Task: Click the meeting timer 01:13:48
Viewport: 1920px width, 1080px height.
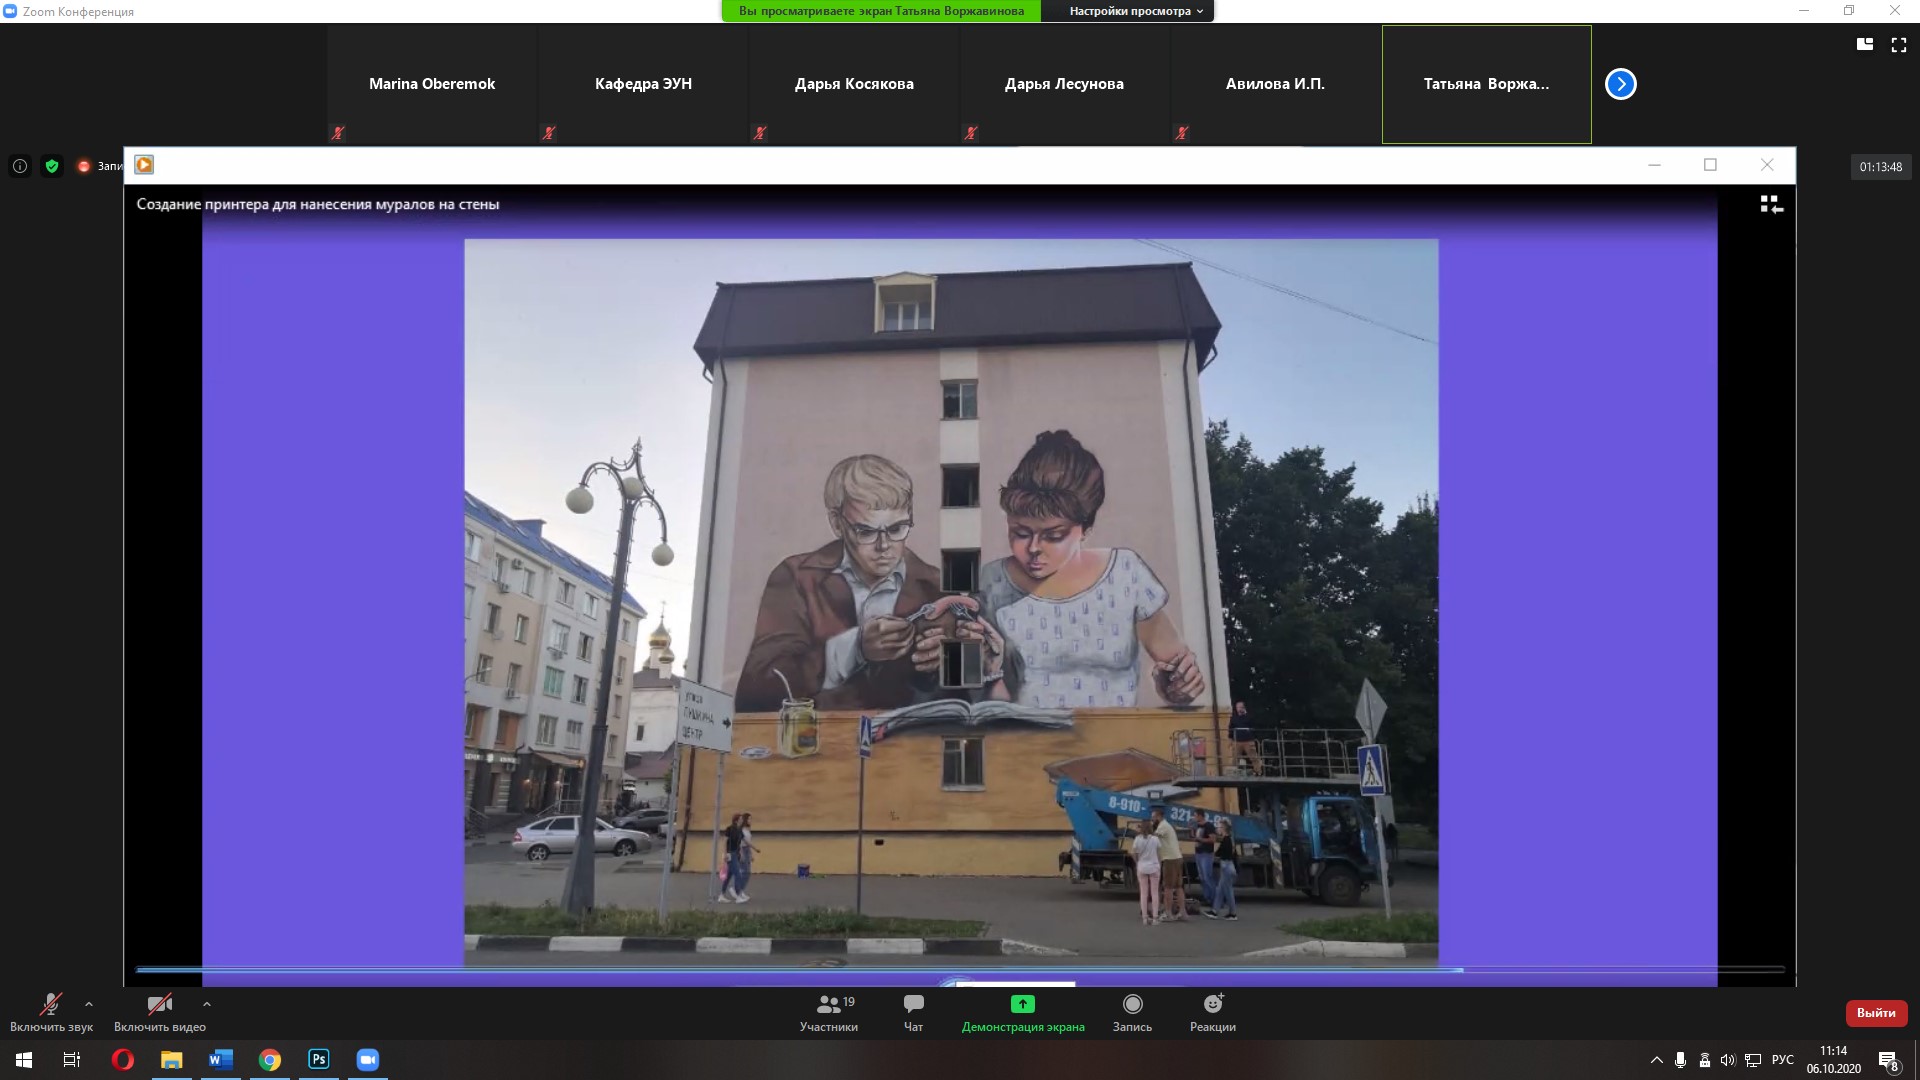Action: pyautogui.click(x=1881, y=167)
